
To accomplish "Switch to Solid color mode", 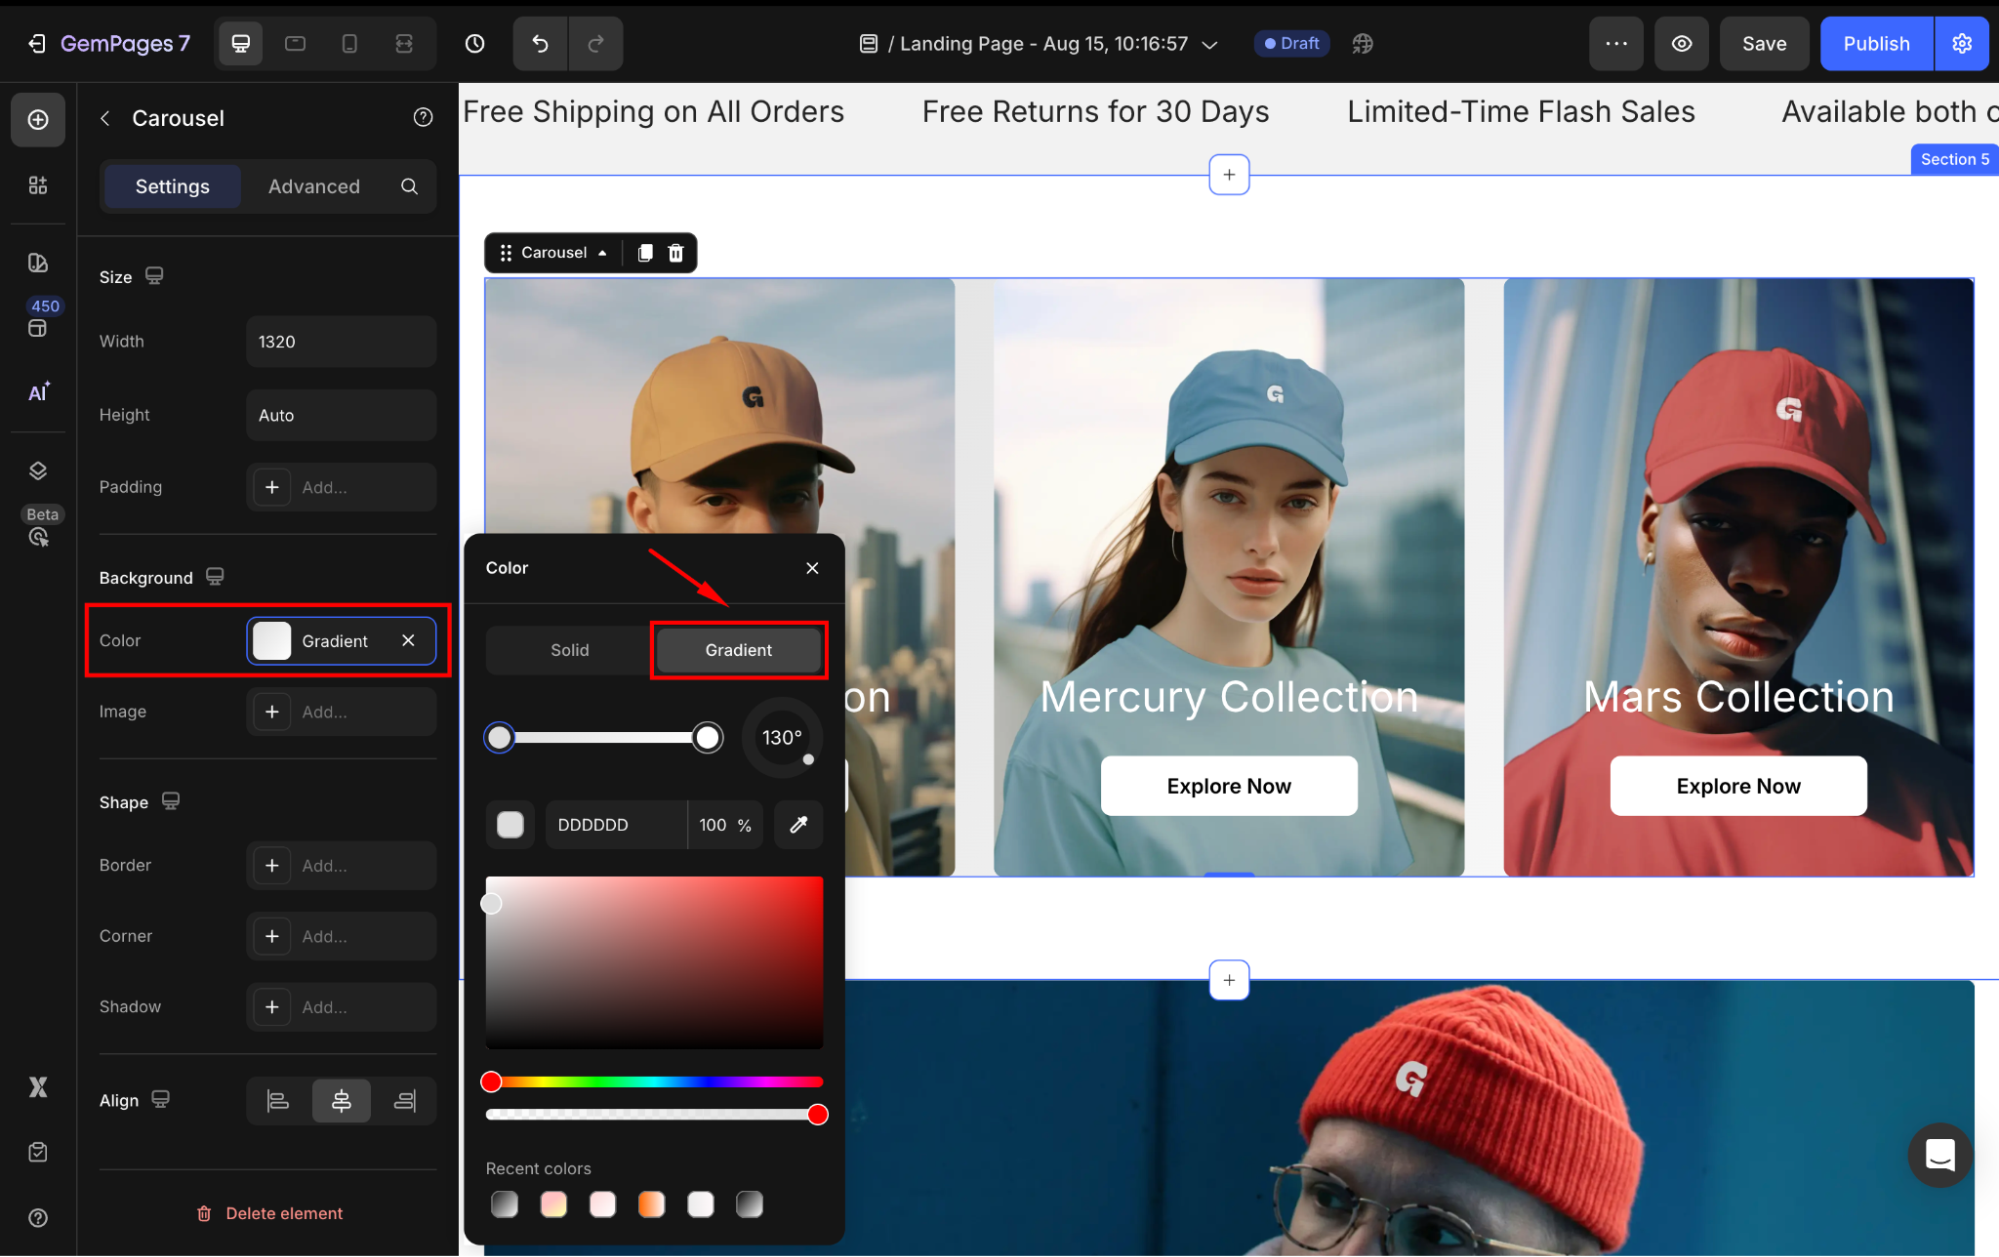I will pos(569,650).
